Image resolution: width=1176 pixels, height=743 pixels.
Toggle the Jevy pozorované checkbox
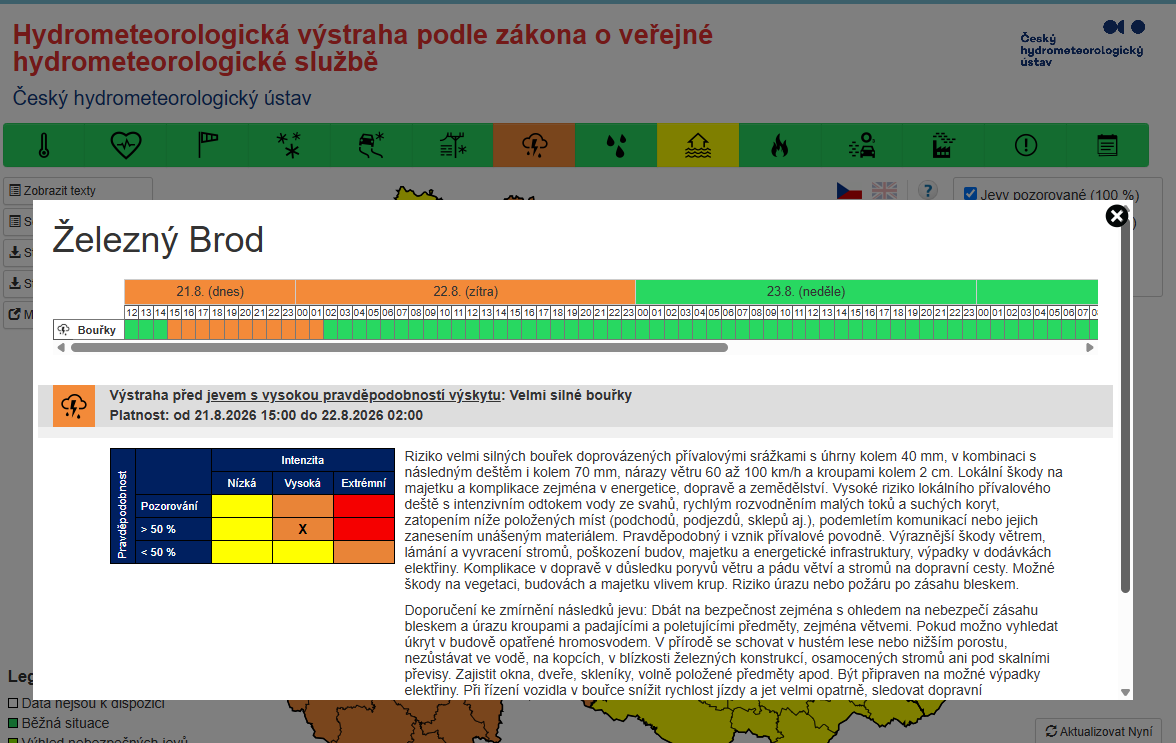coord(970,194)
